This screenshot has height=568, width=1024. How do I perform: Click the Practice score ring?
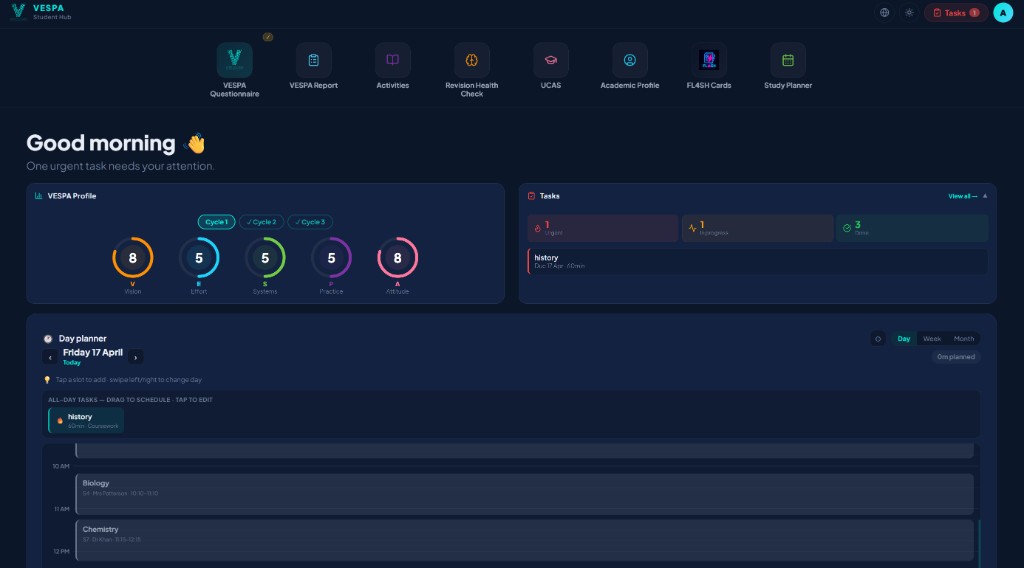coord(331,258)
